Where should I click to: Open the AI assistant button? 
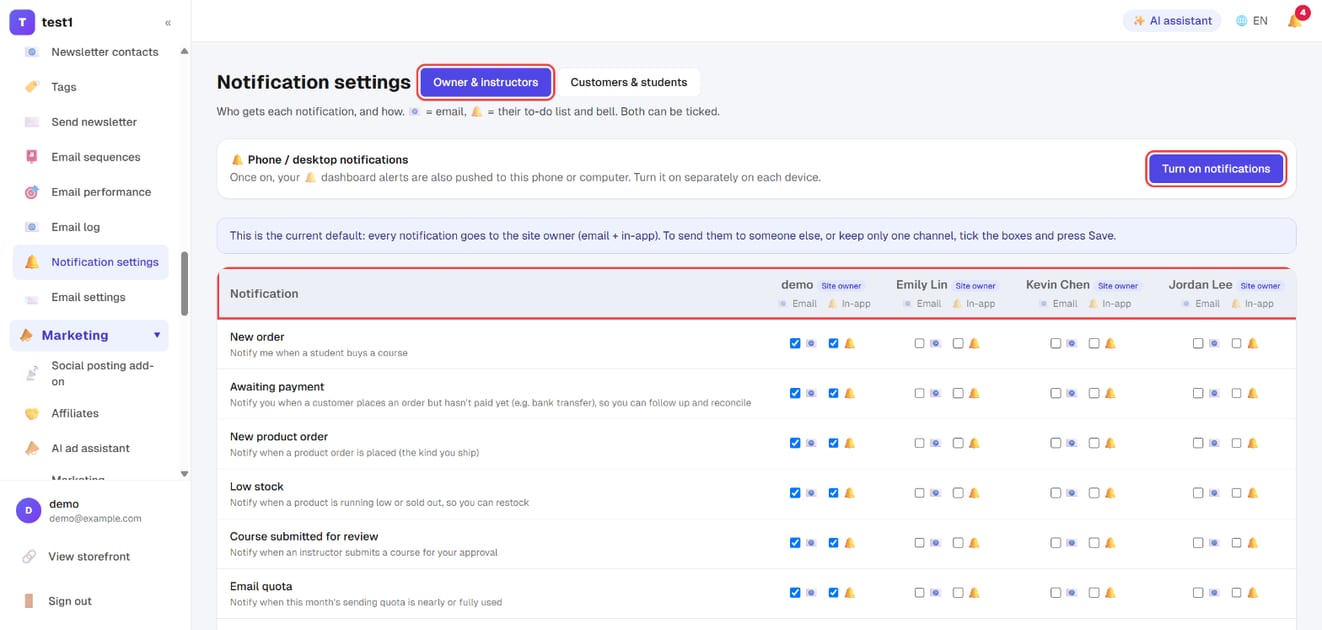click(1172, 21)
